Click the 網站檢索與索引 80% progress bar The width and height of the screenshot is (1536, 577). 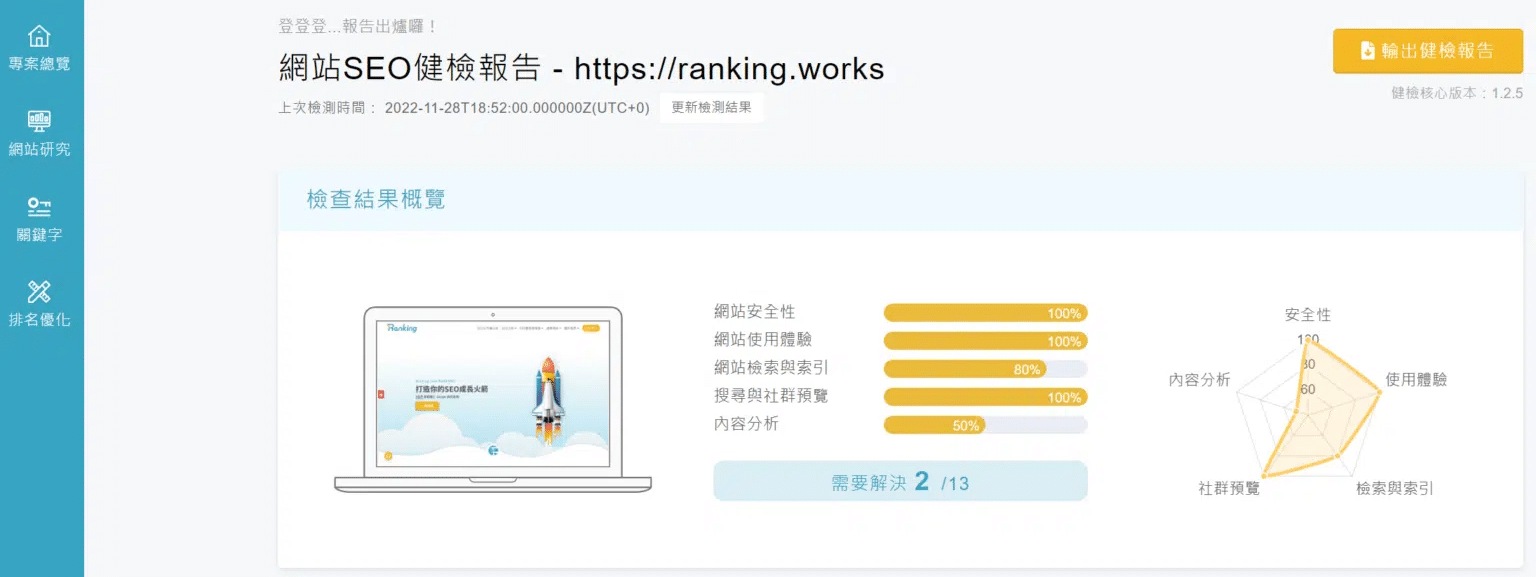pyautogui.click(x=985, y=369)
